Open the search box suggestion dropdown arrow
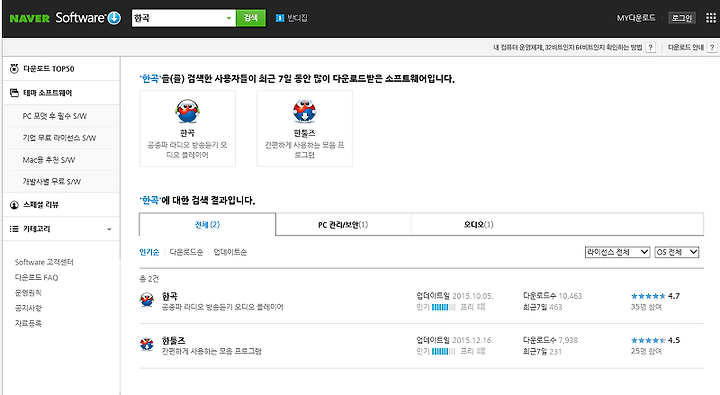 point(229,18)
